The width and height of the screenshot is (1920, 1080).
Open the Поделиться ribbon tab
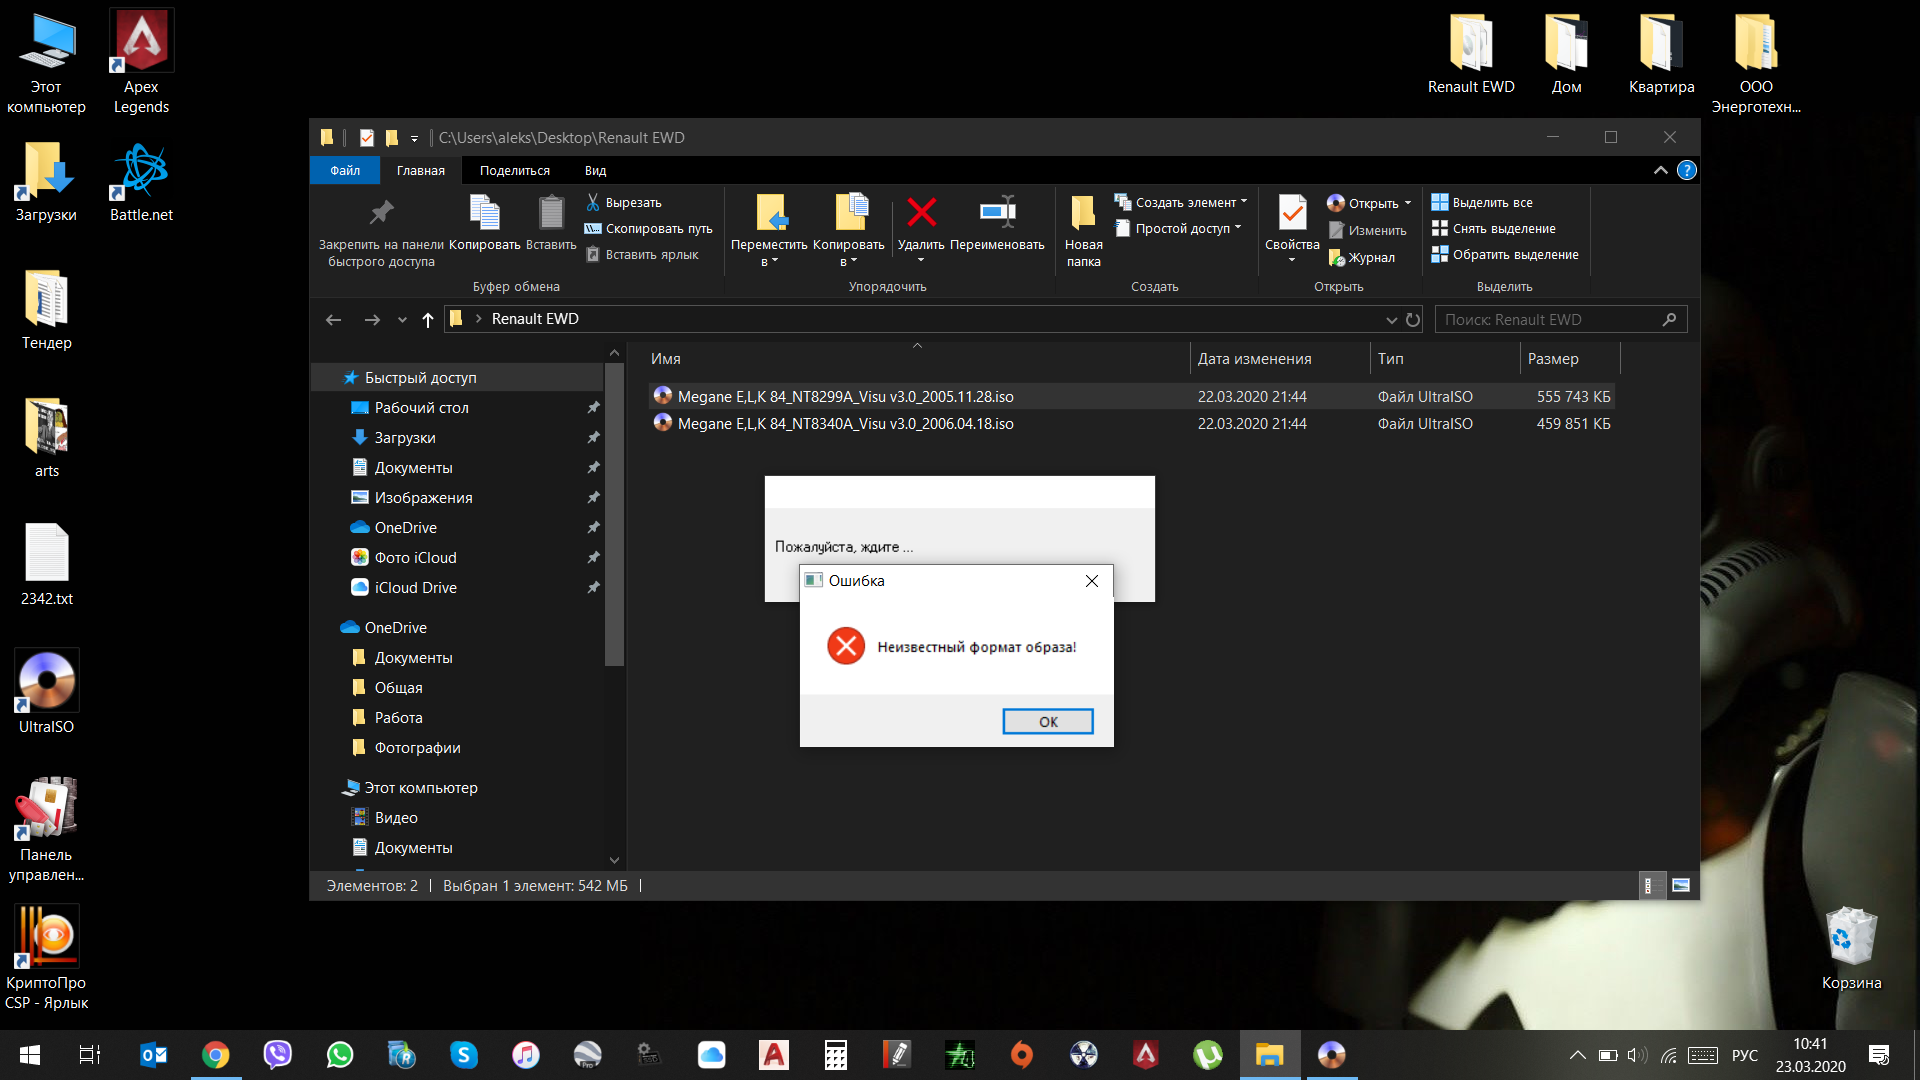click(x=514, y=170)
